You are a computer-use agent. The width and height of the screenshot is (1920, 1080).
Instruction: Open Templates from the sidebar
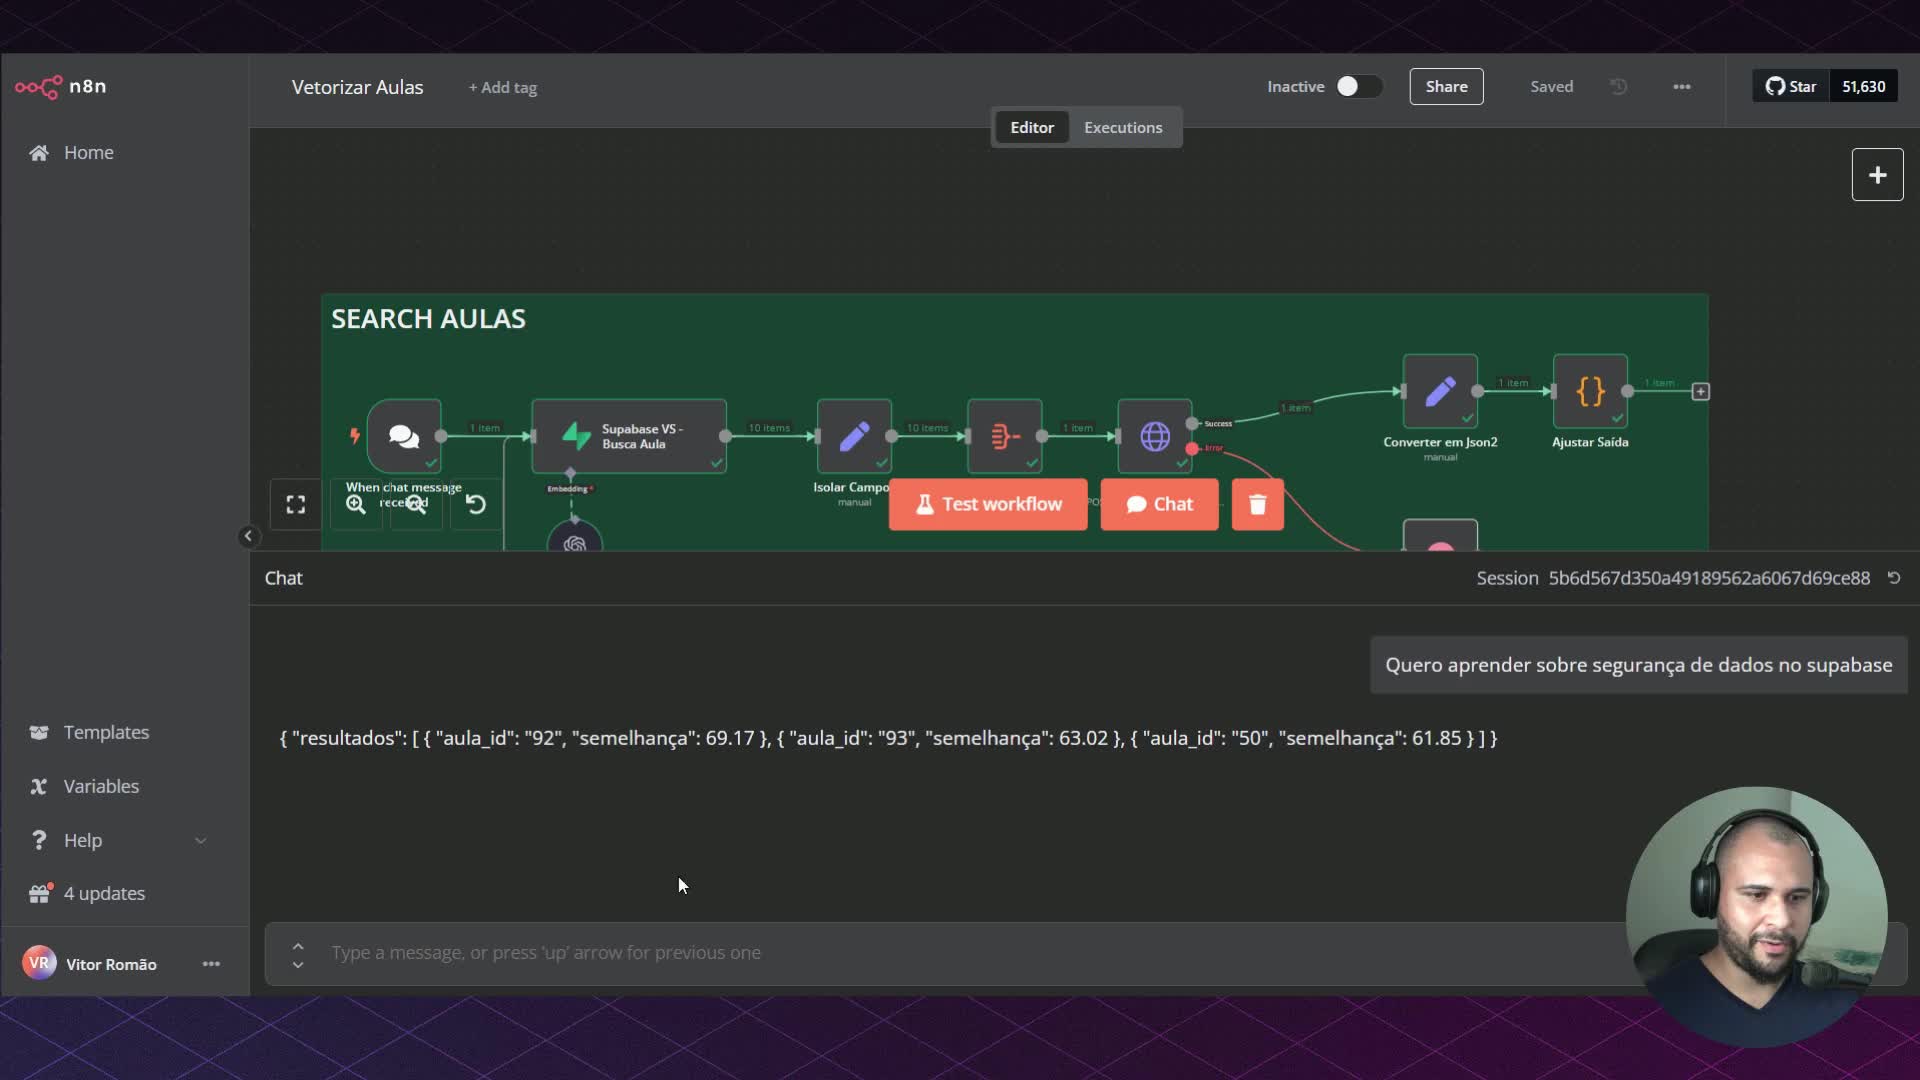click(x=106, y=733)
